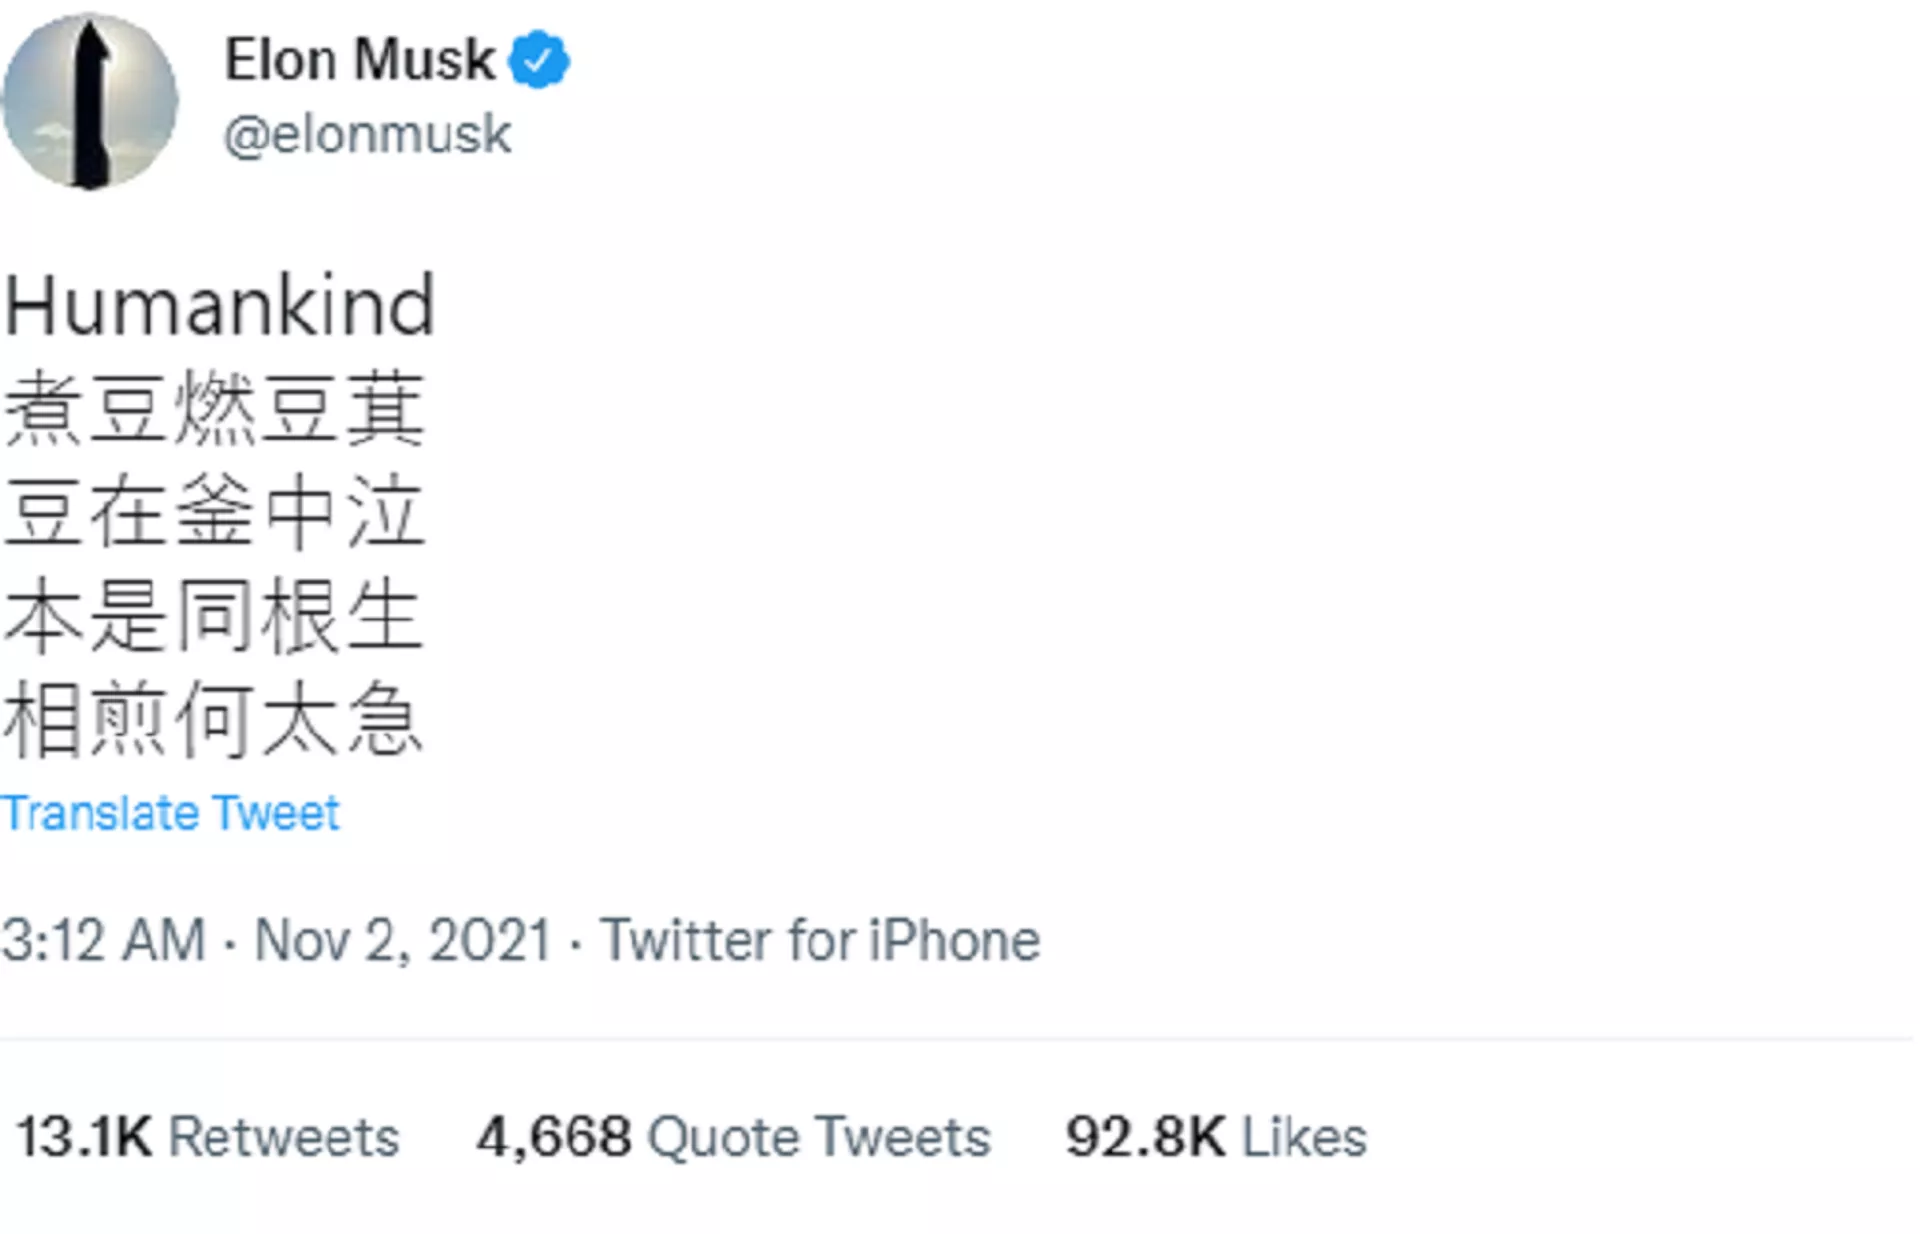
Task: Open Elon Musk's round profile picture
Action: (90, 101)
